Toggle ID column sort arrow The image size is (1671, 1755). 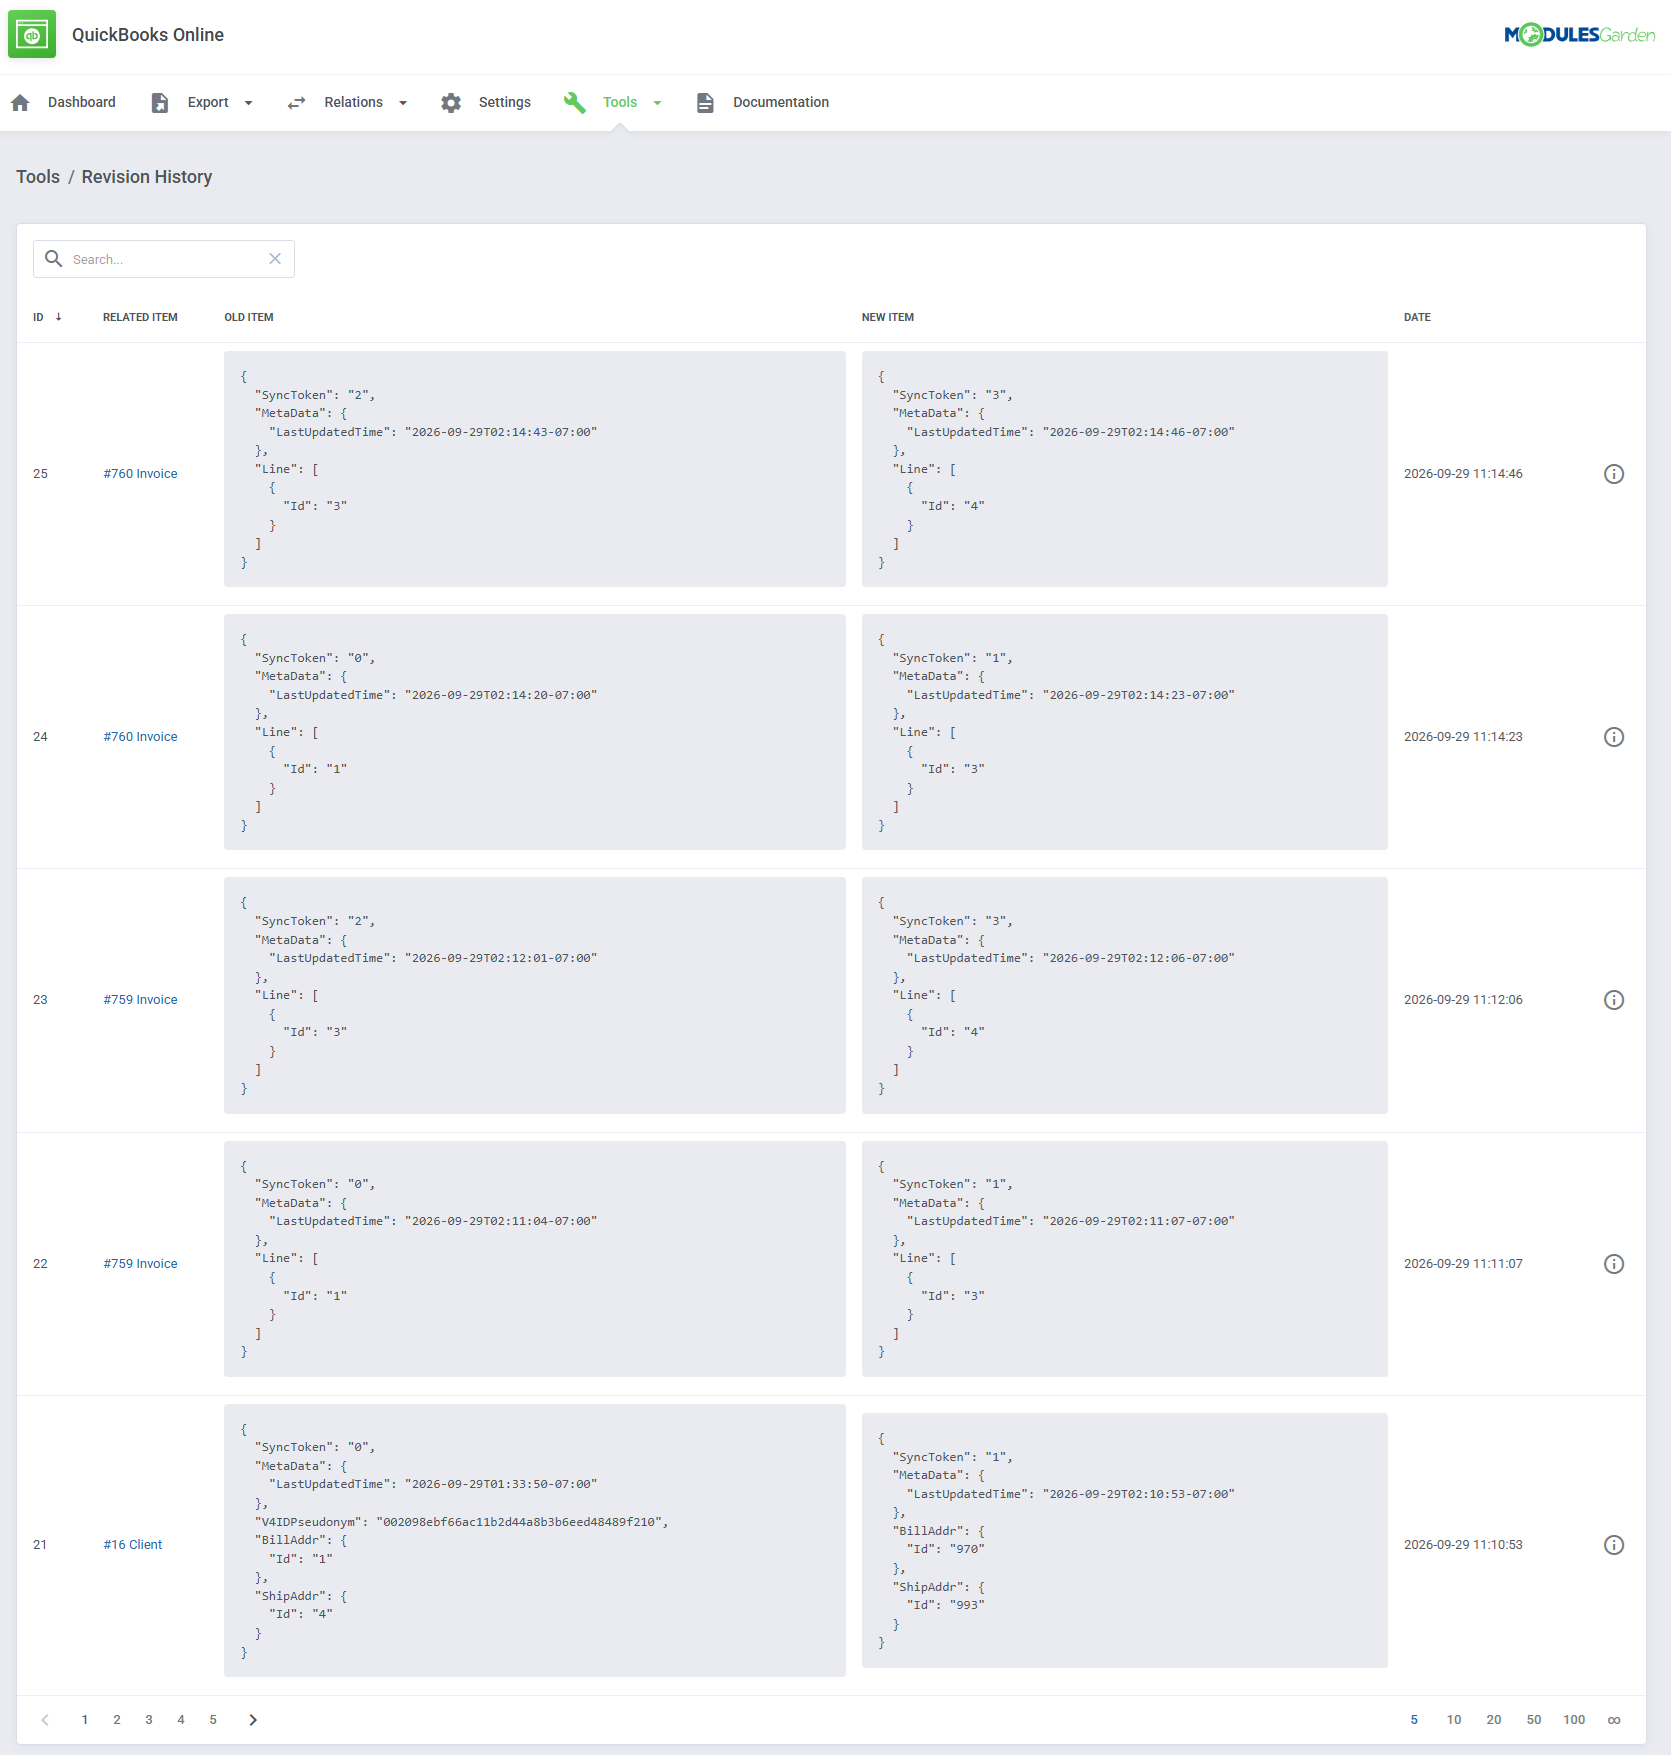pyautogui.click(x=59, y=317)
